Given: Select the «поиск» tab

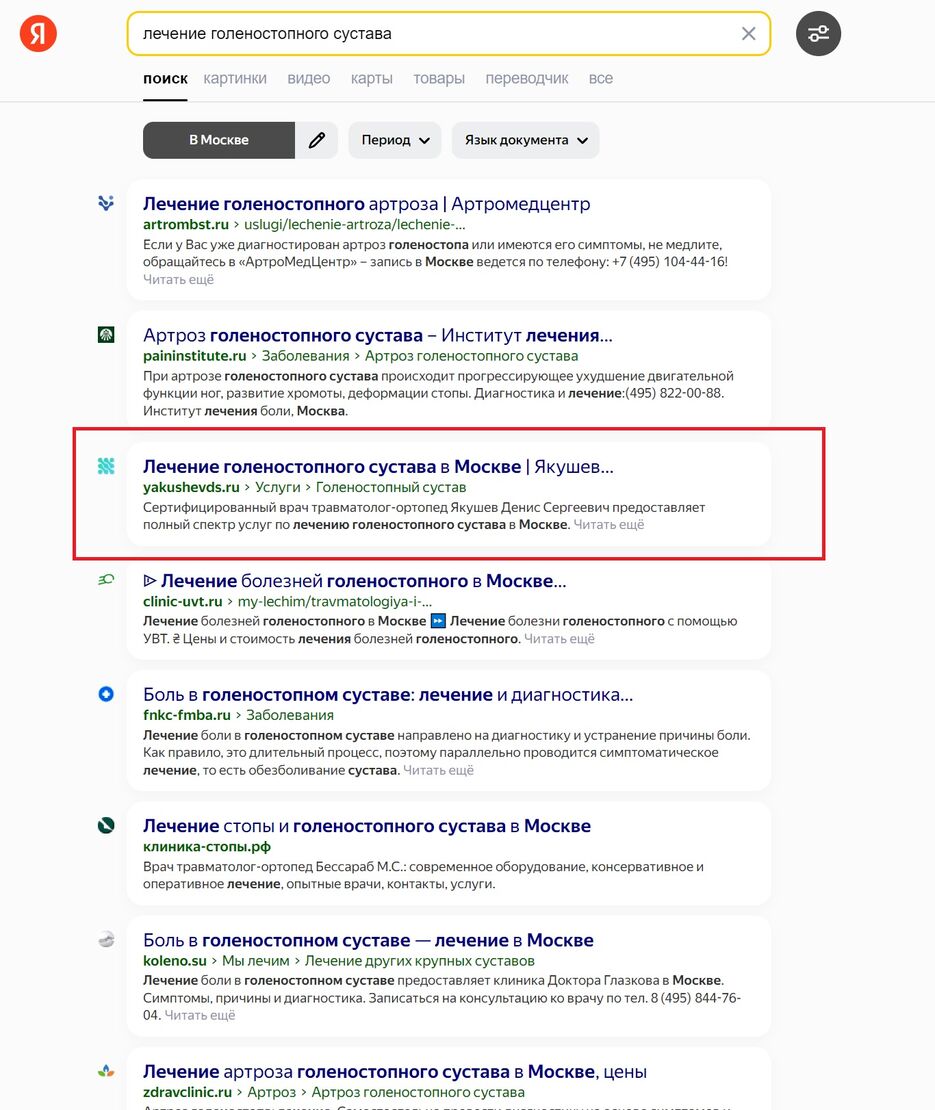Looking at the screenshot, I should 165,79.
